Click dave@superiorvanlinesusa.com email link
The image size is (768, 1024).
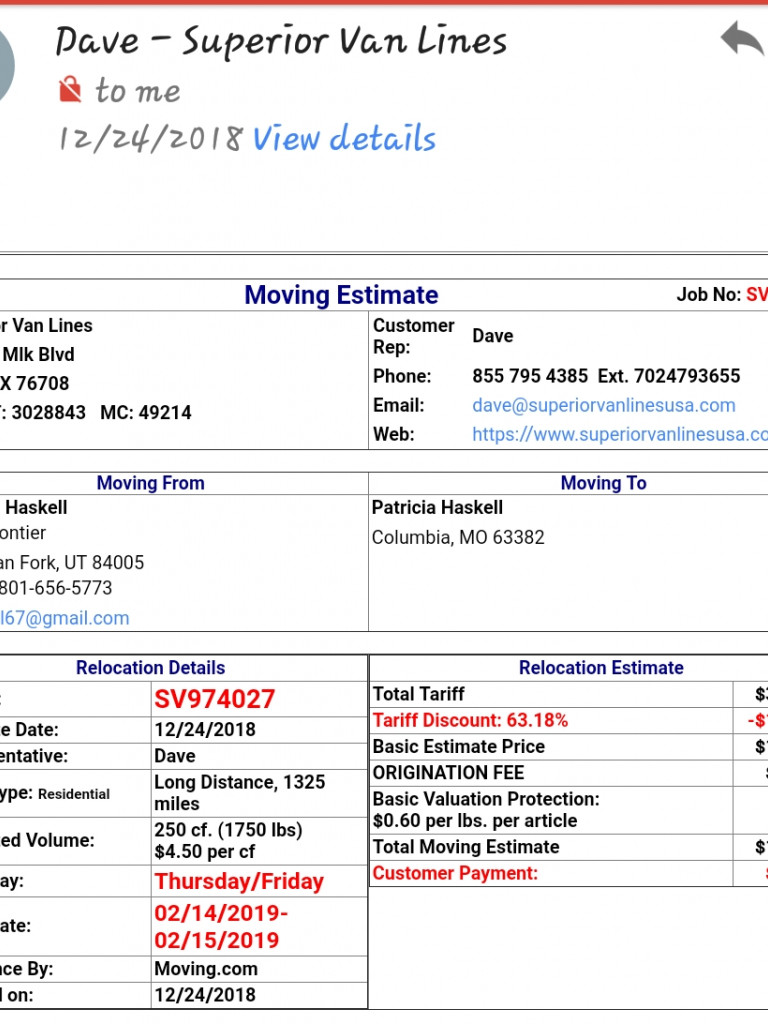(x=603, y=405)
